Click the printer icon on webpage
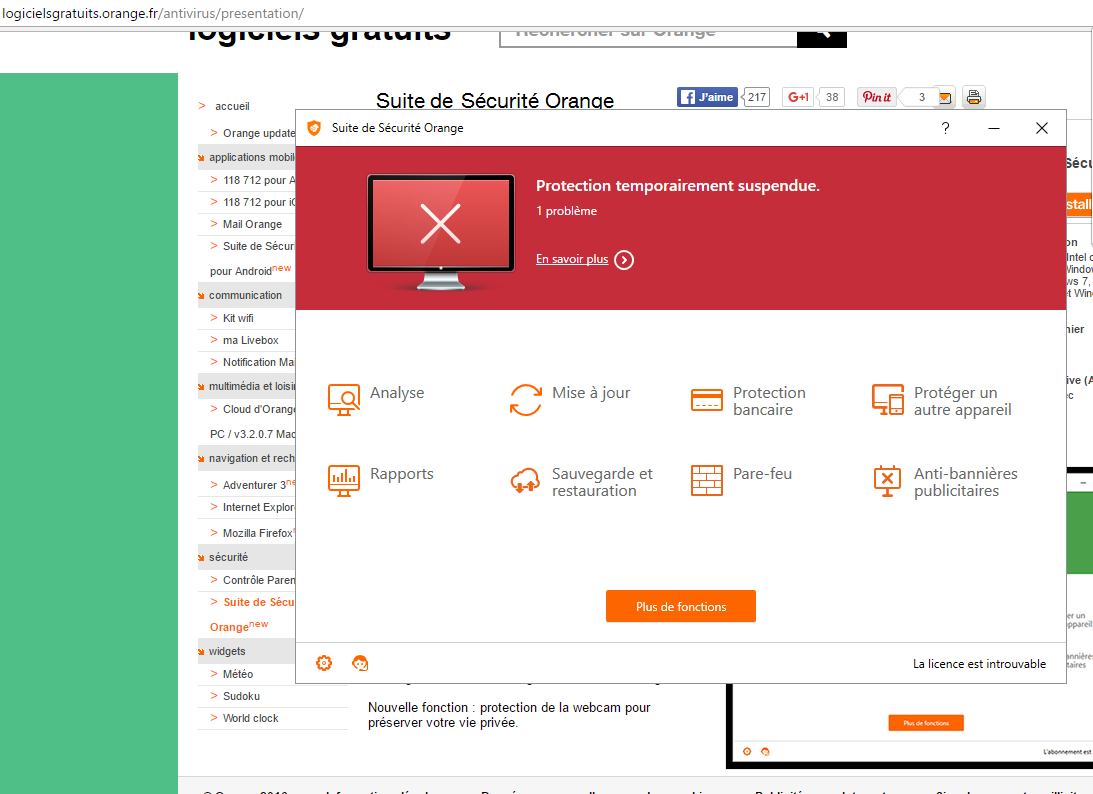Screen dimensions: 1093x794 click(x=974, y=97)
